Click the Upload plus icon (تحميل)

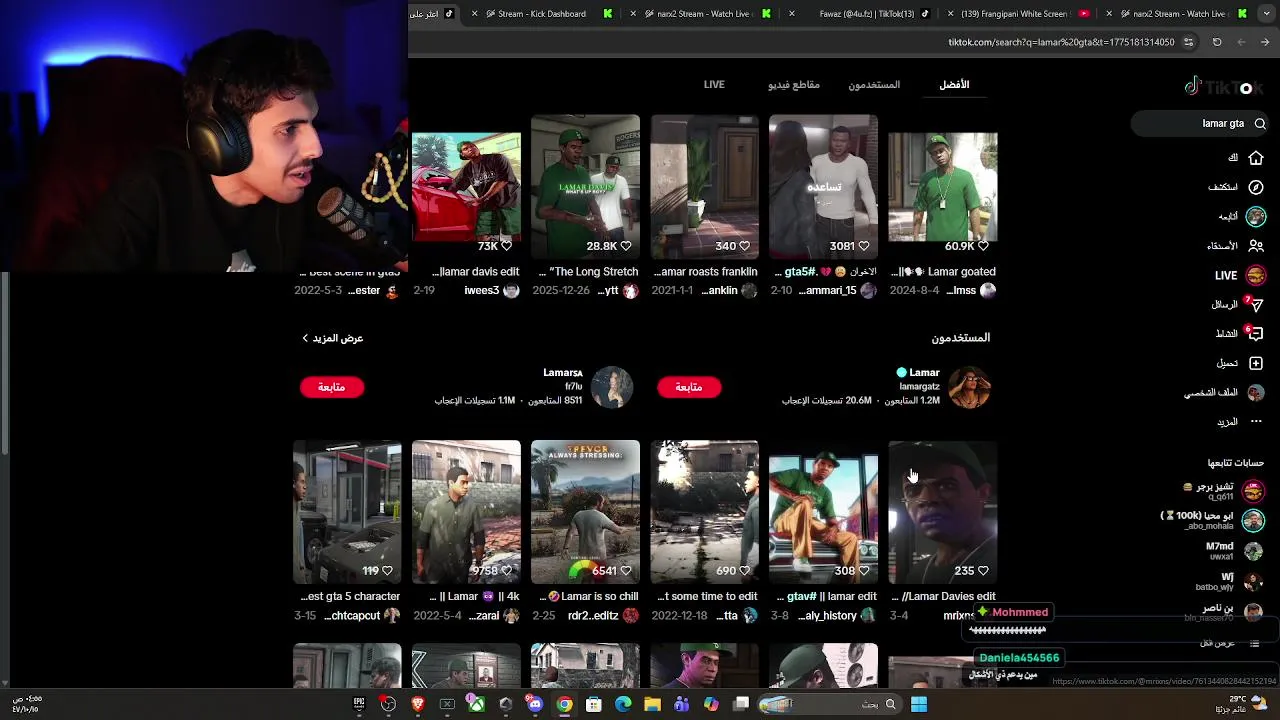[x=1256, y=363]
